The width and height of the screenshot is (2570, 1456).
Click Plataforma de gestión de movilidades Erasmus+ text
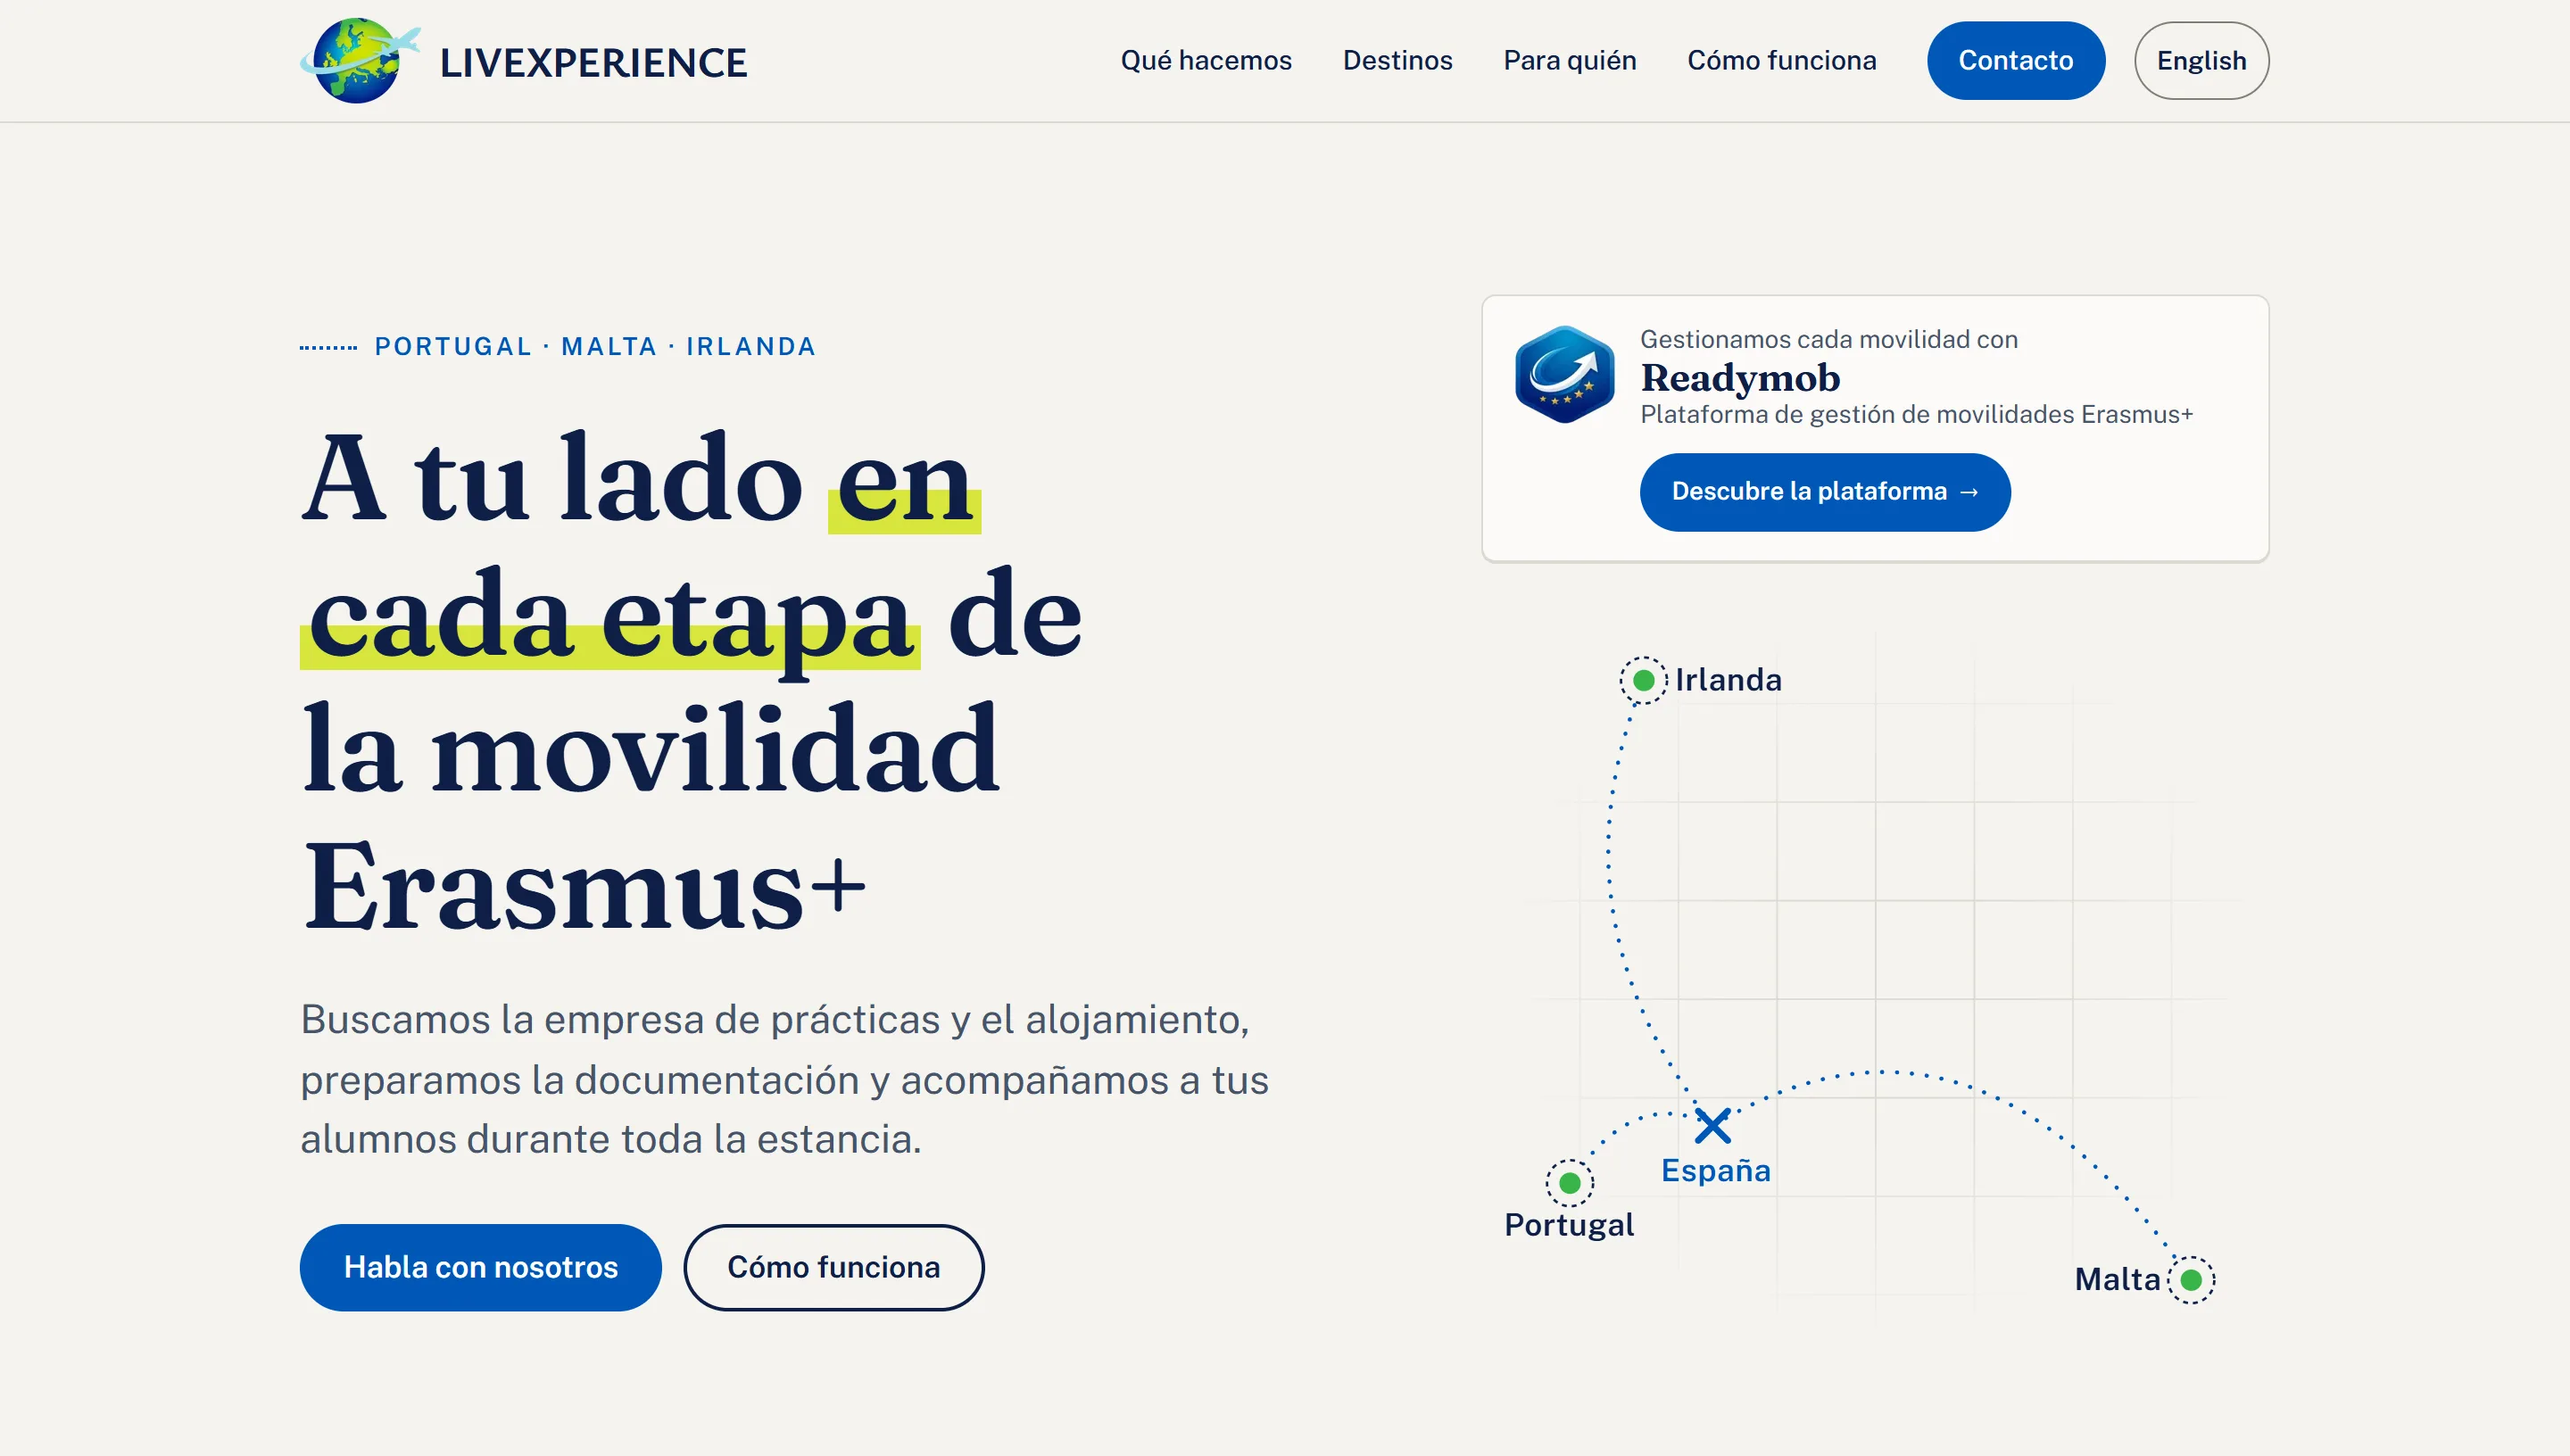coord(1916,414)
